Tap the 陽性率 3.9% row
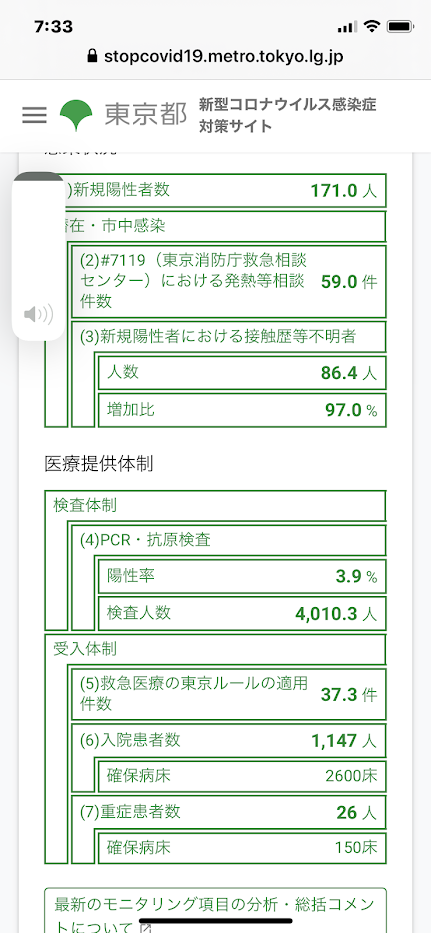 tap(242, 576)
